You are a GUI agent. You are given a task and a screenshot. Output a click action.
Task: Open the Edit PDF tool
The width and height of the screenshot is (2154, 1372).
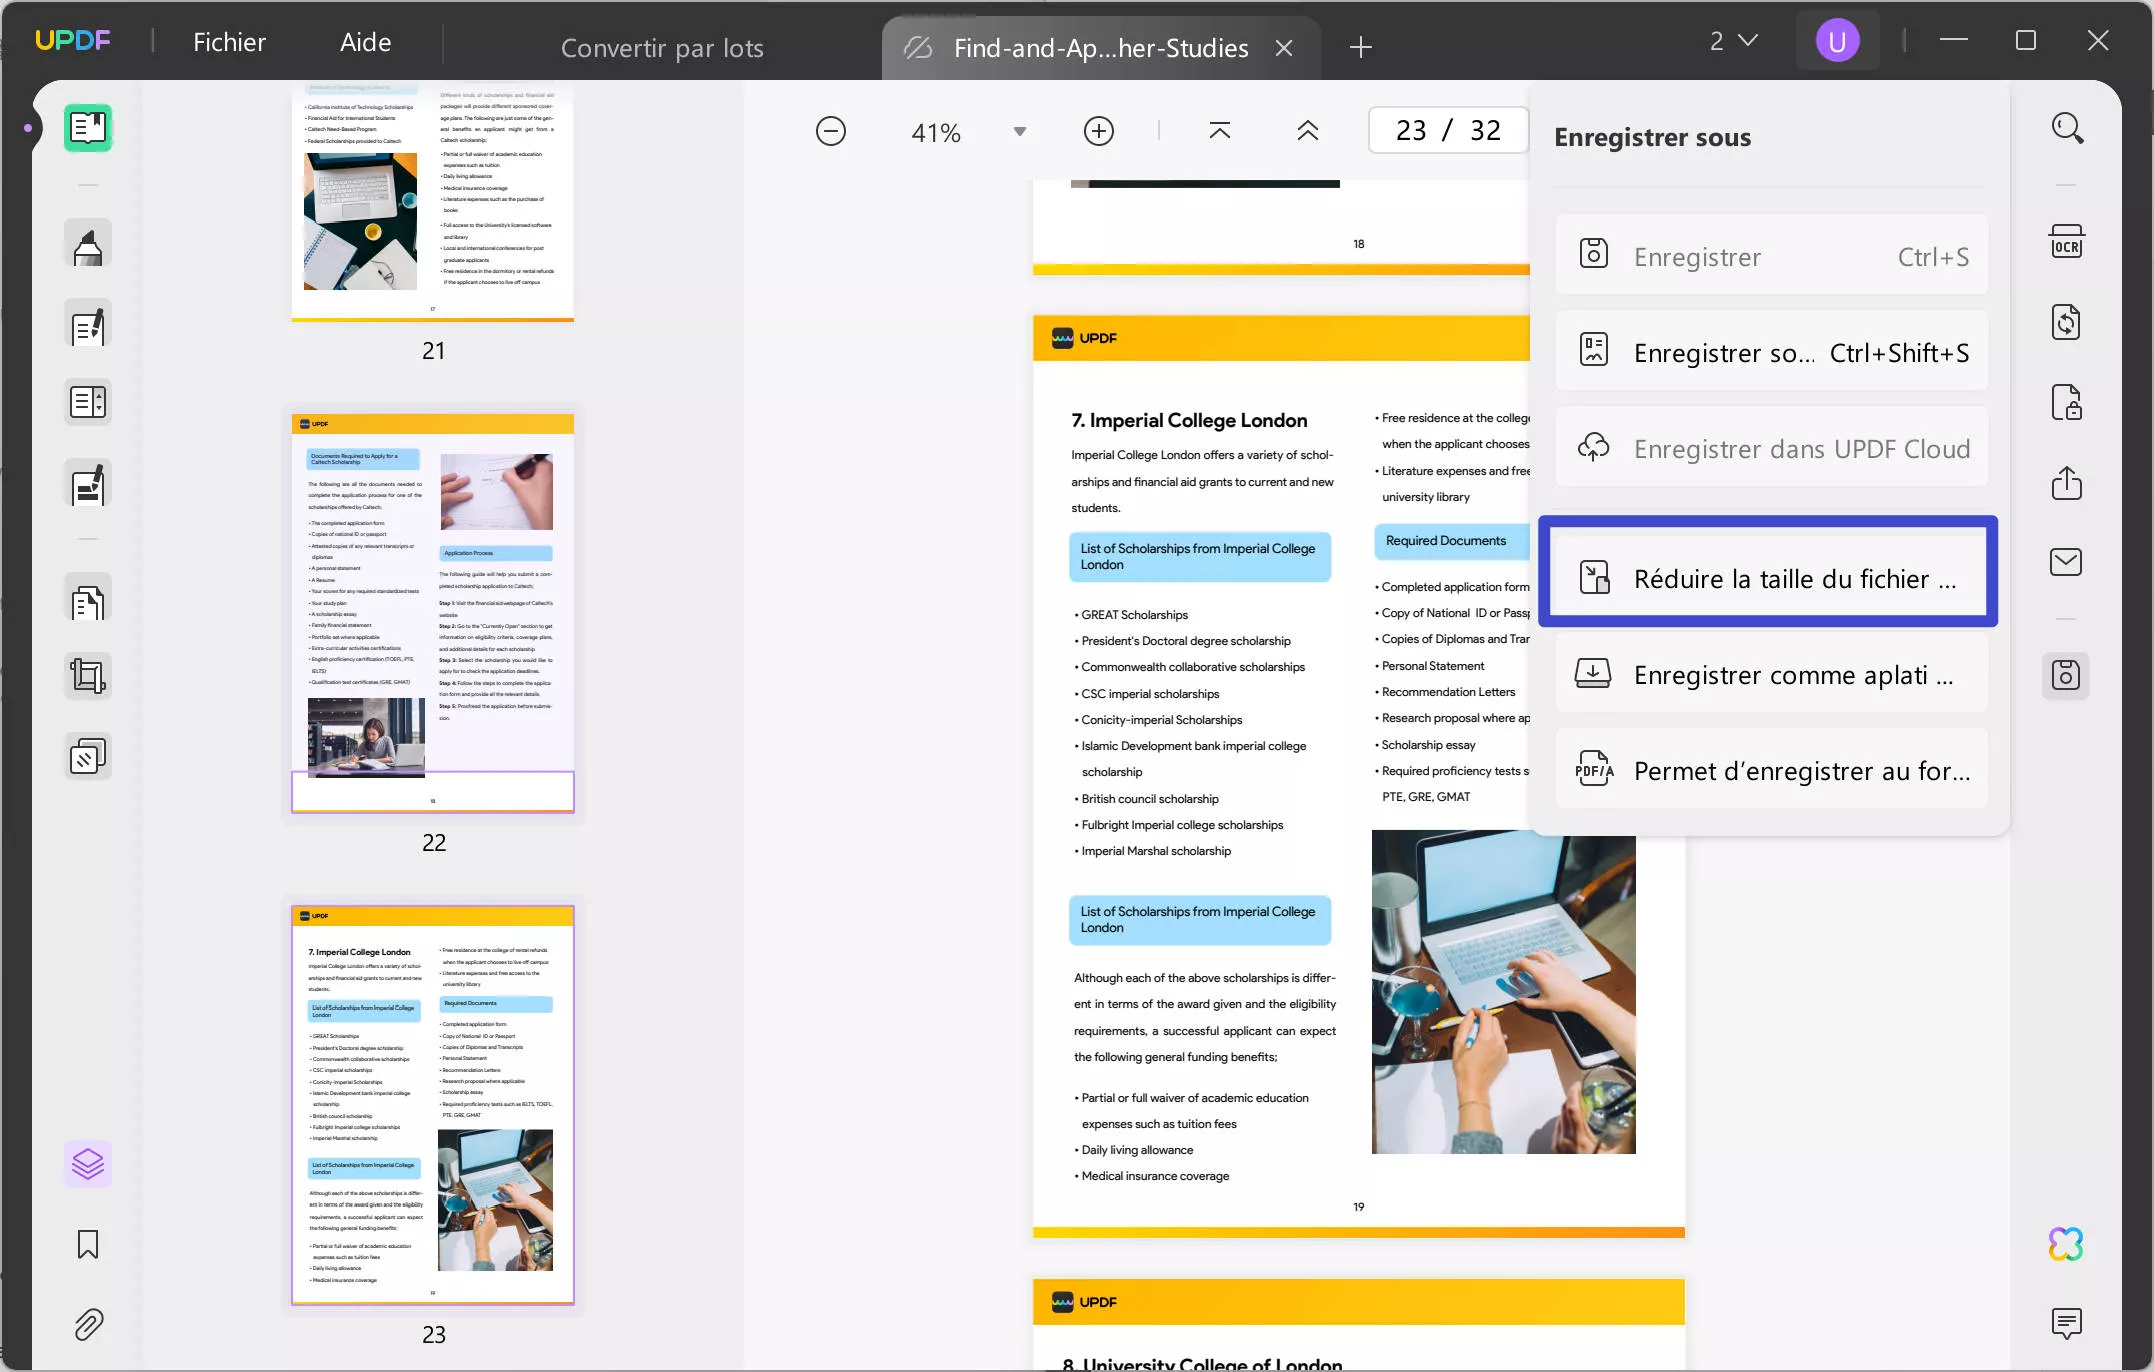[88, 324]
